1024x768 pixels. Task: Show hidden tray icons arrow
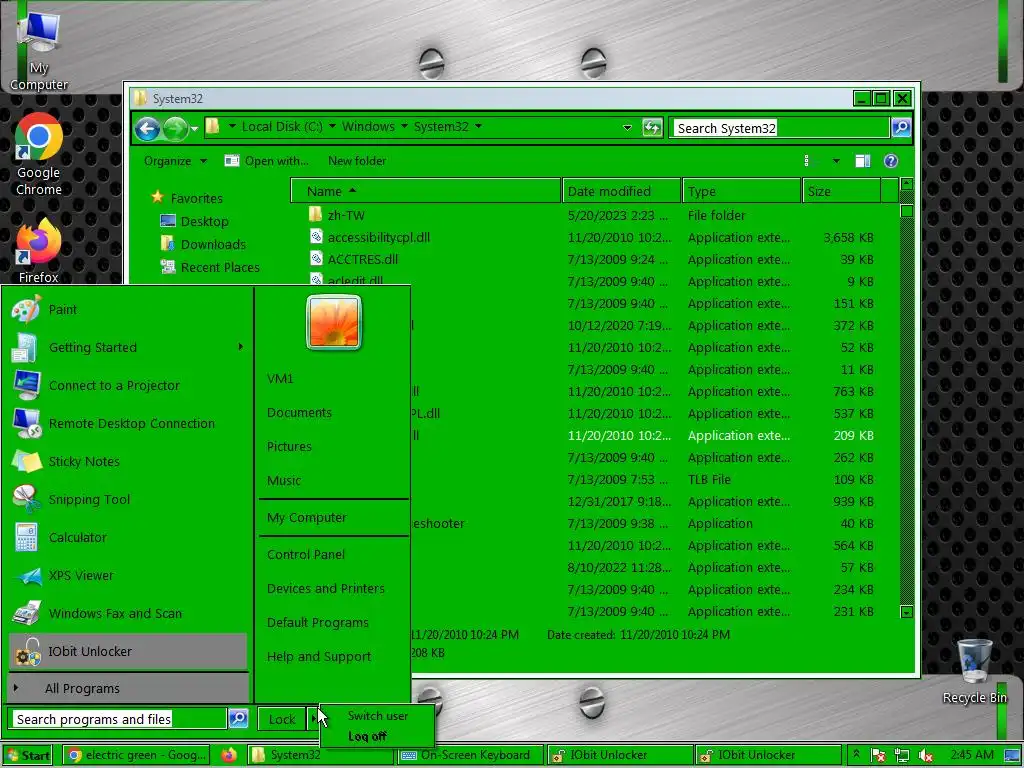856,755
